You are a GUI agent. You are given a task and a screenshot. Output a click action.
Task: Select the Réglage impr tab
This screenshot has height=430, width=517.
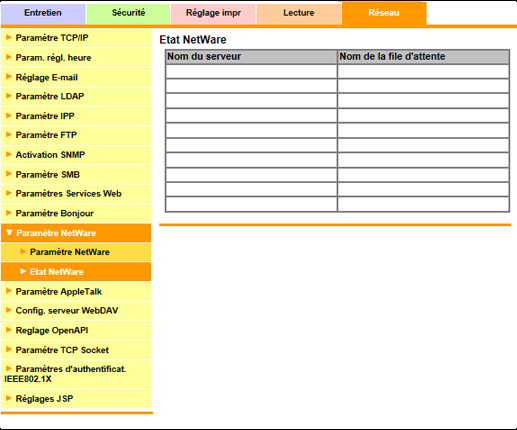[213, 13]
